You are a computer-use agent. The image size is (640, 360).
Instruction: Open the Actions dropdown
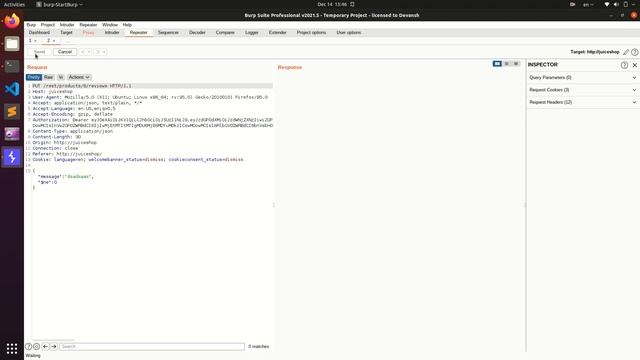click(79, 77)
